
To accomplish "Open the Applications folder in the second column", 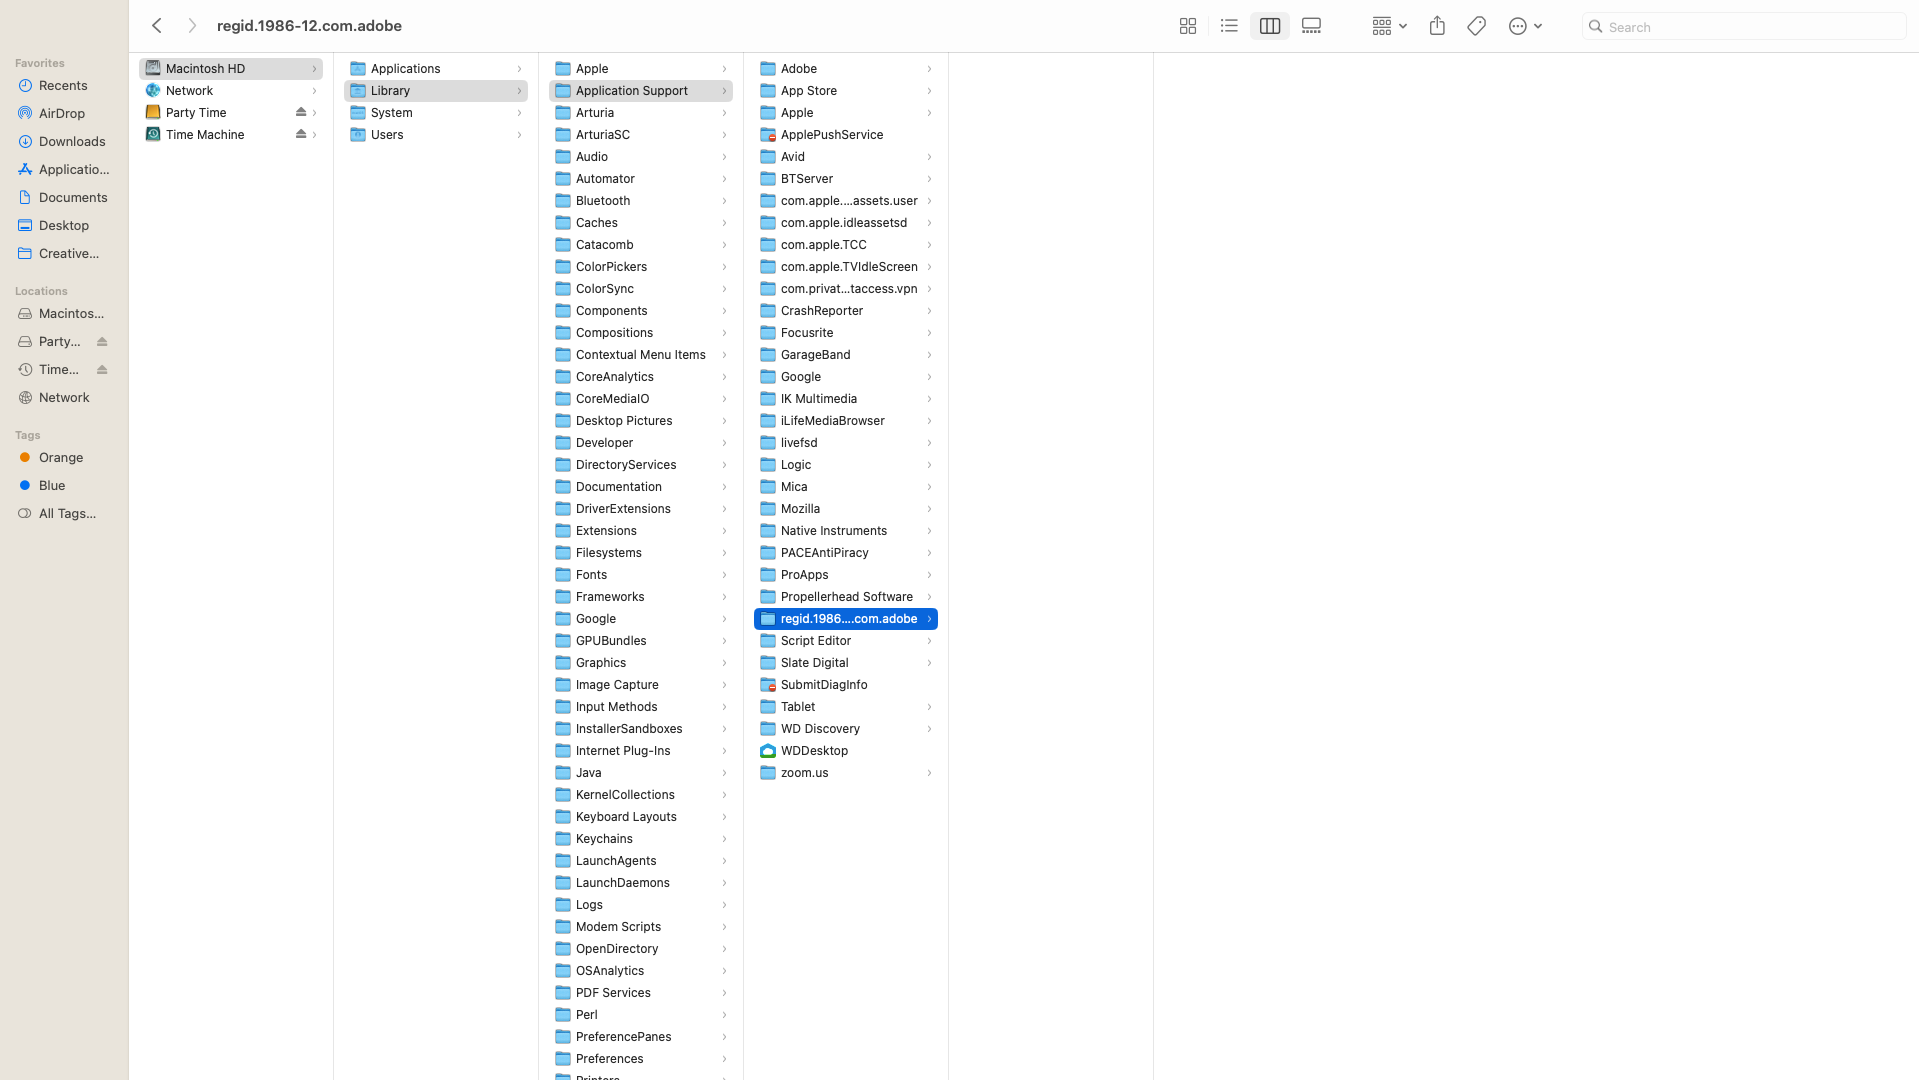I will tap(436, 69).
